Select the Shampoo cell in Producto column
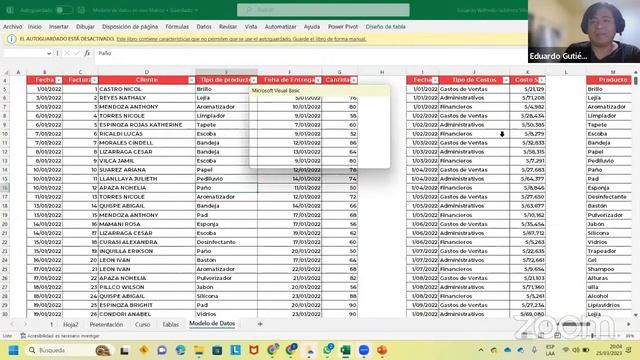The height and width of the screenshot is (360, 640). [609, 269]
